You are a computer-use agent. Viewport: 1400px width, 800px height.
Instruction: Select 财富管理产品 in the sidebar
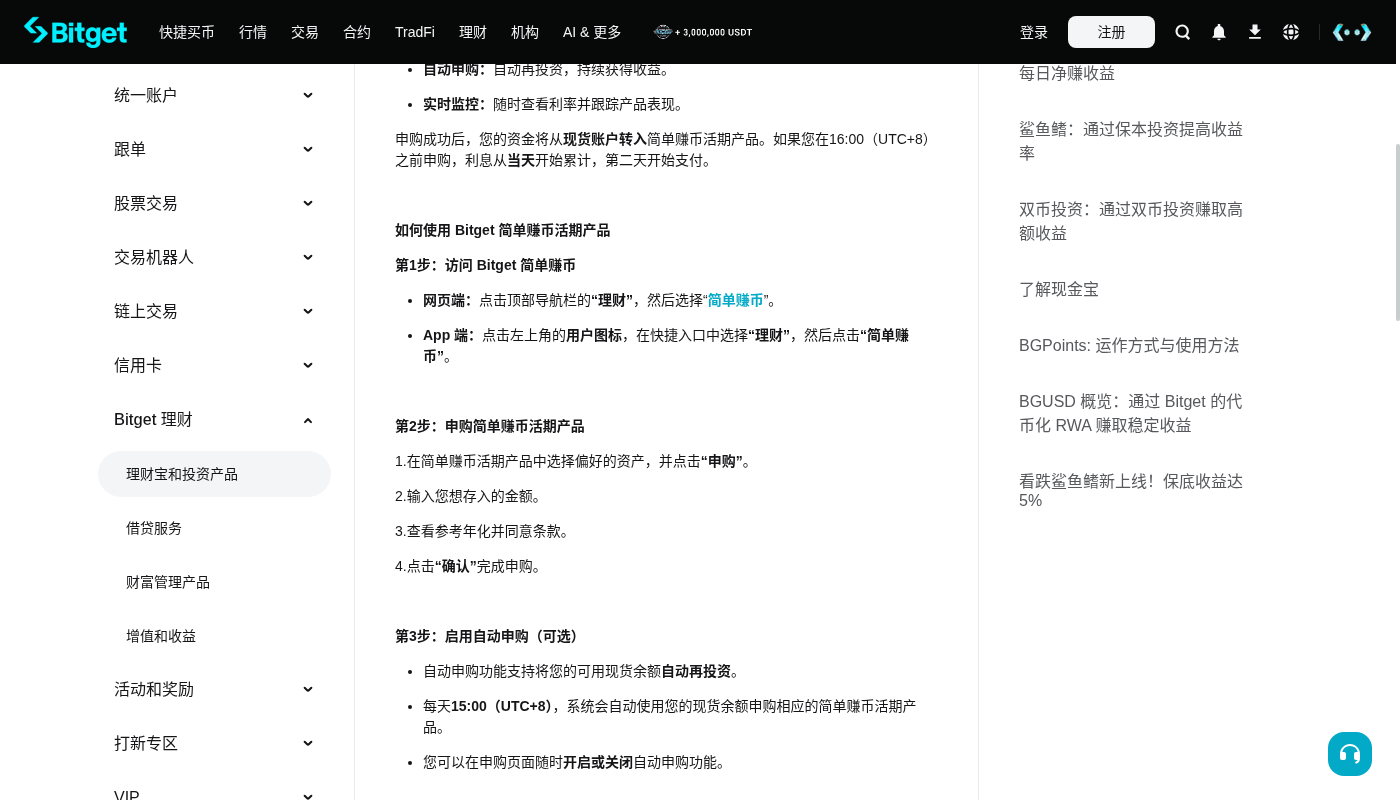pos(168,582)
